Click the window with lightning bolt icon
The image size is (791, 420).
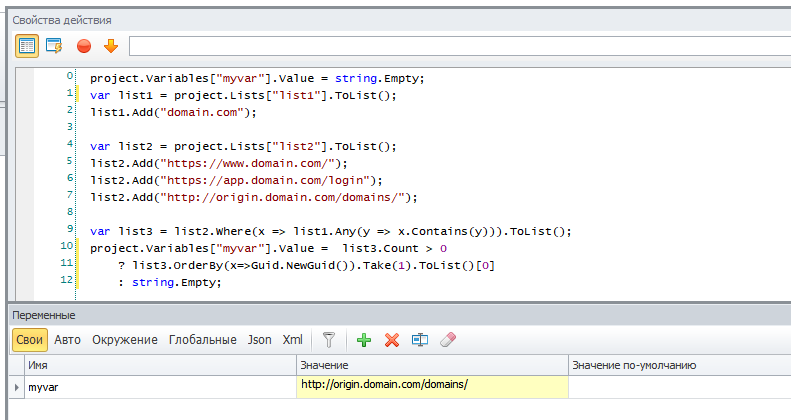coord(54,45)
